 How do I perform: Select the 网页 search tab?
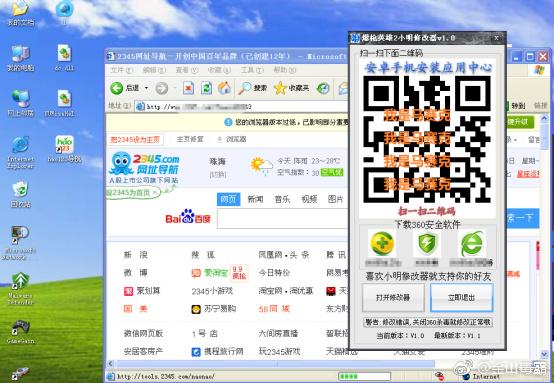228,199
